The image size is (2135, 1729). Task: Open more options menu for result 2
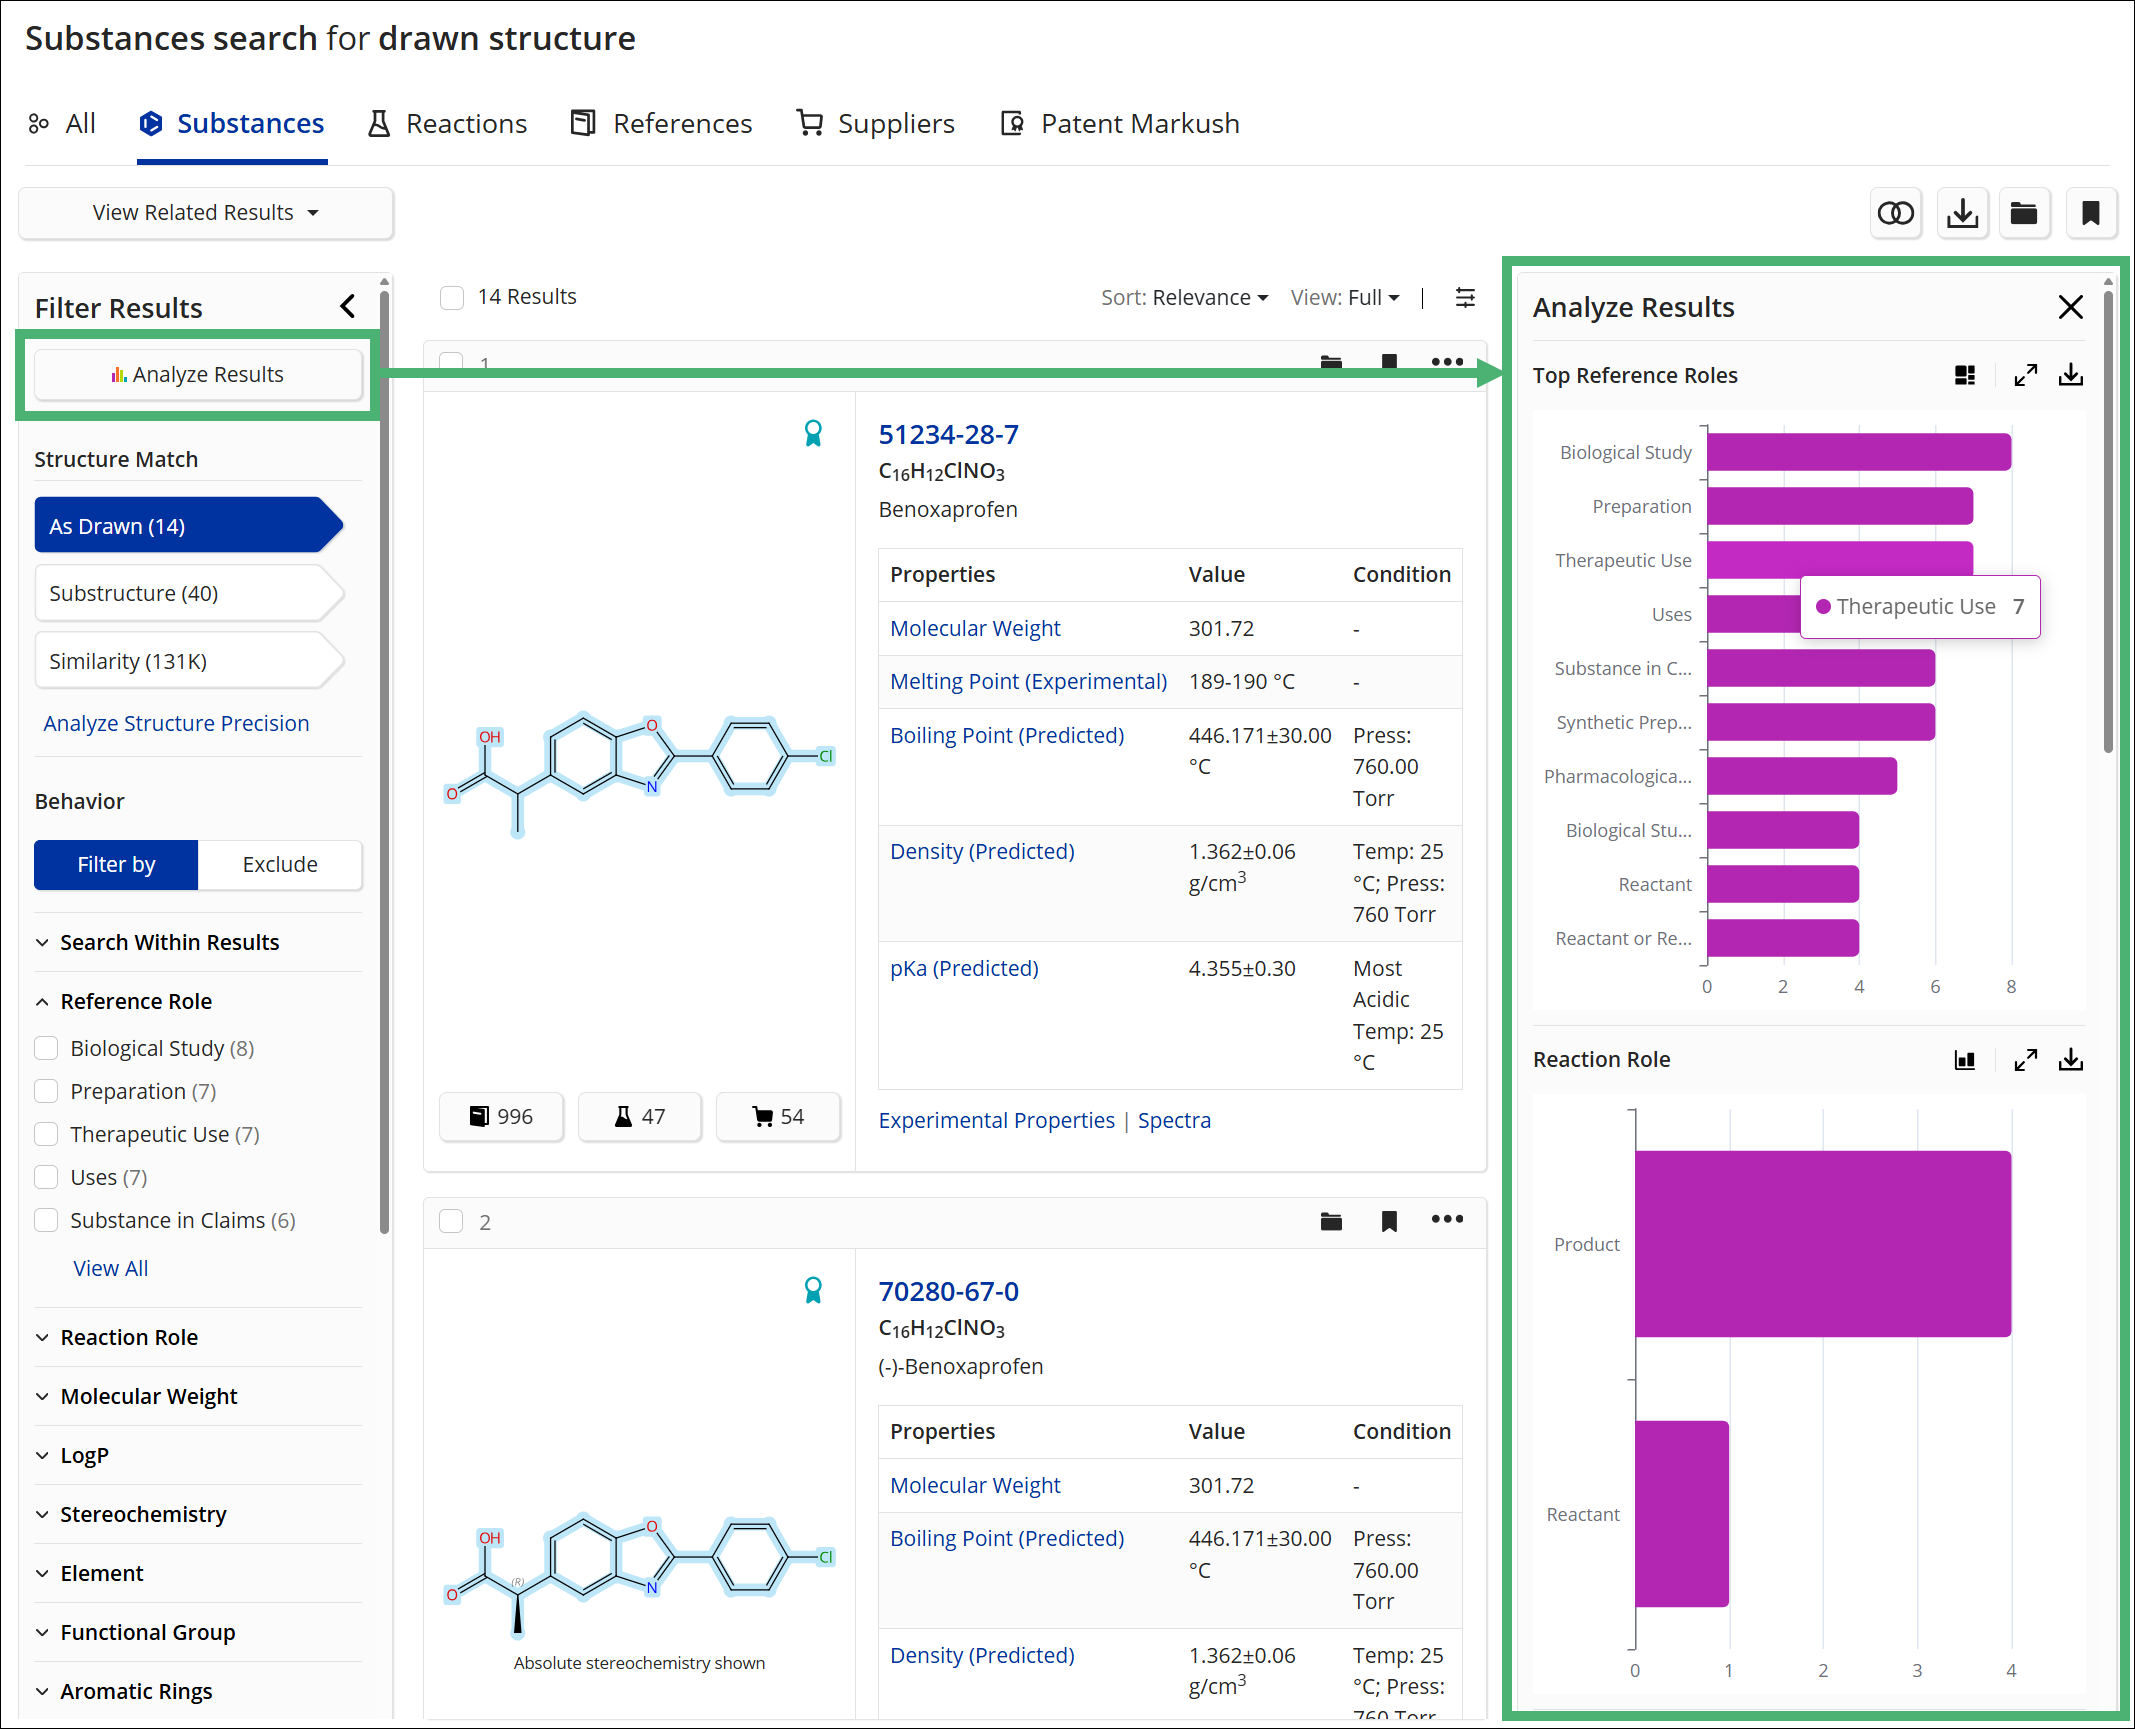coord(1447,1219)
